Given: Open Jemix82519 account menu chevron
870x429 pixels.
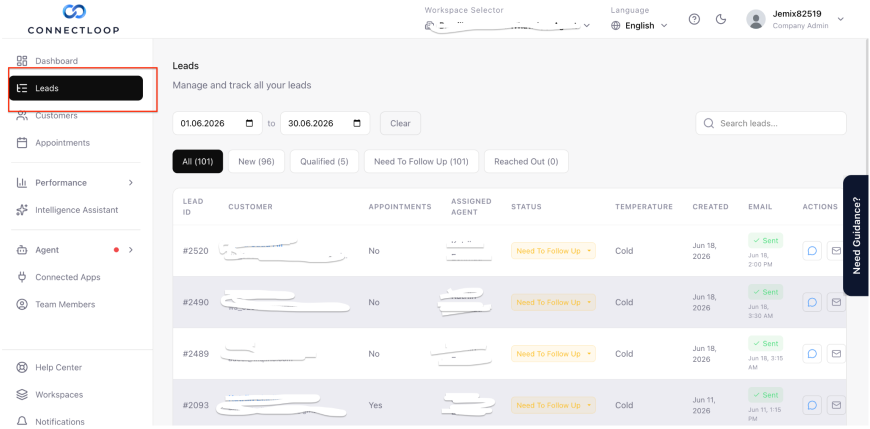Looking at the screenshot, I should coord(841,19).
